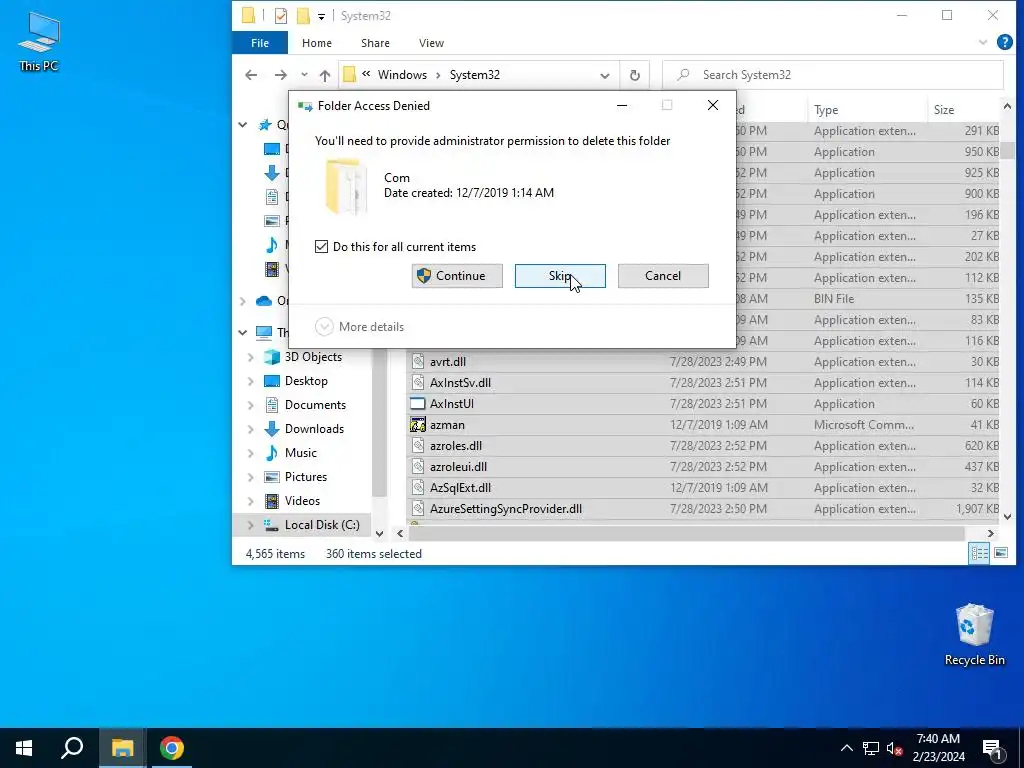Image resolution: width=1024 pixels, height=768 pixels.
Task: Click Properties quick access toolbar icon
Action: point(281,16)
